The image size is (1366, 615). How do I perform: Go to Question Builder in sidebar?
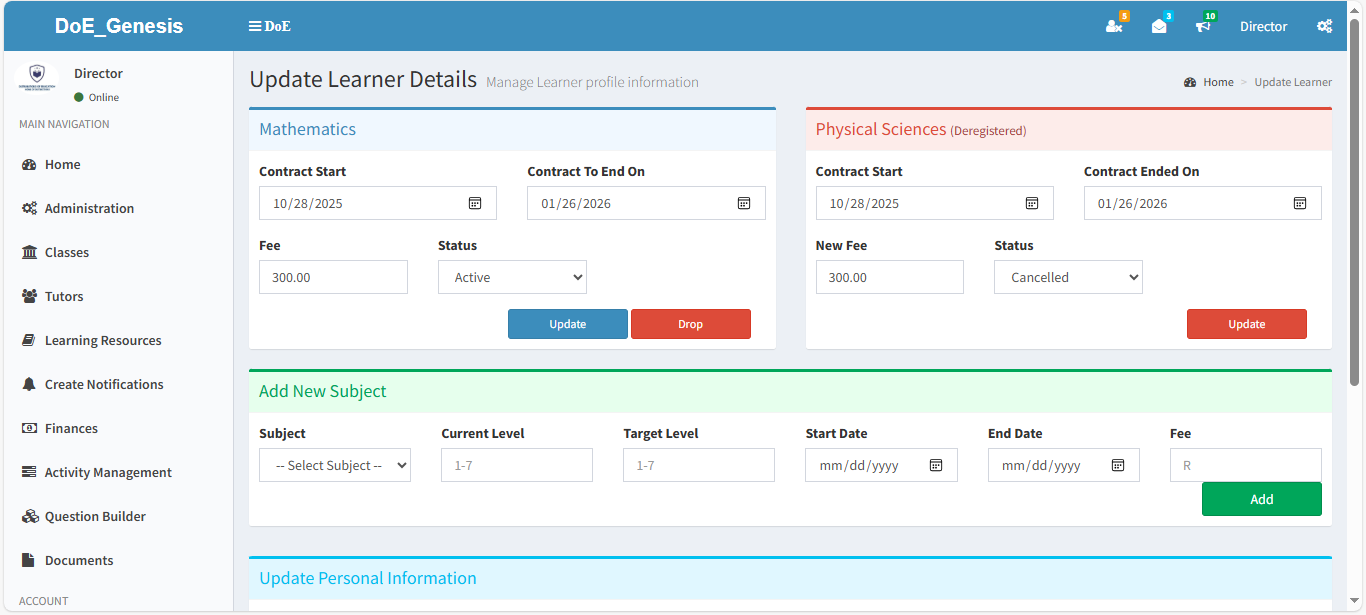[x=95, y=516]
